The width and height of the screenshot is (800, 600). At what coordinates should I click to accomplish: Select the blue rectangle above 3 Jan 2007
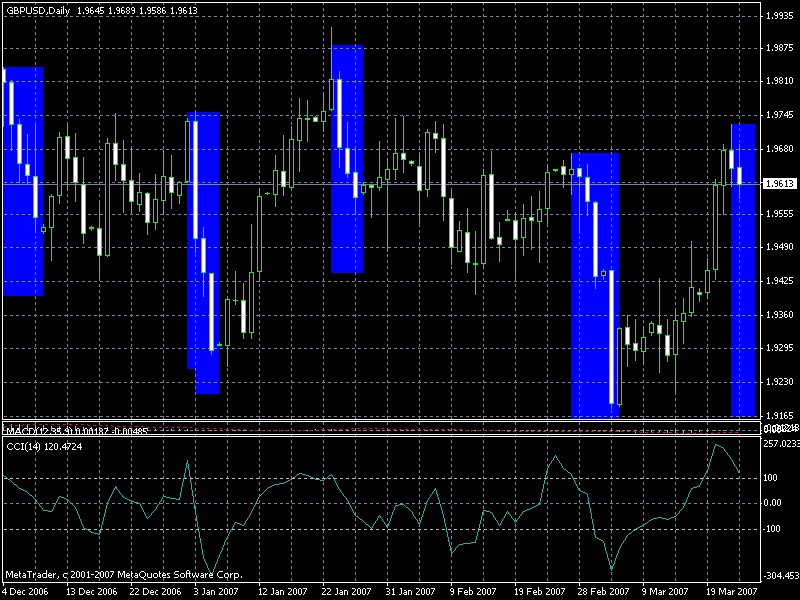(x=203, y=253)
